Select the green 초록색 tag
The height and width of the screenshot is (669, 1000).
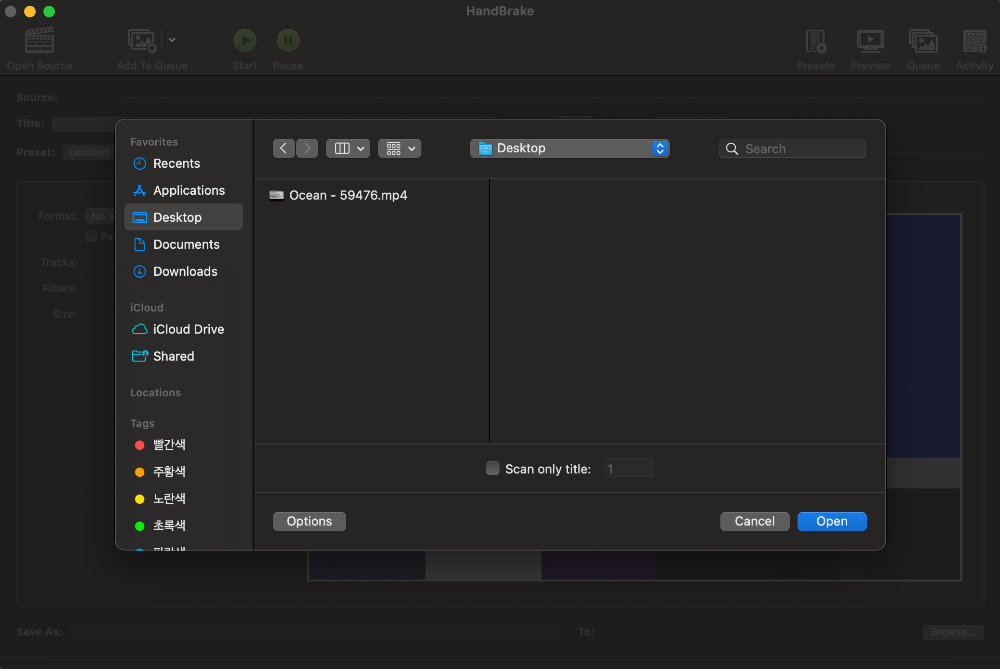[184, 526]
